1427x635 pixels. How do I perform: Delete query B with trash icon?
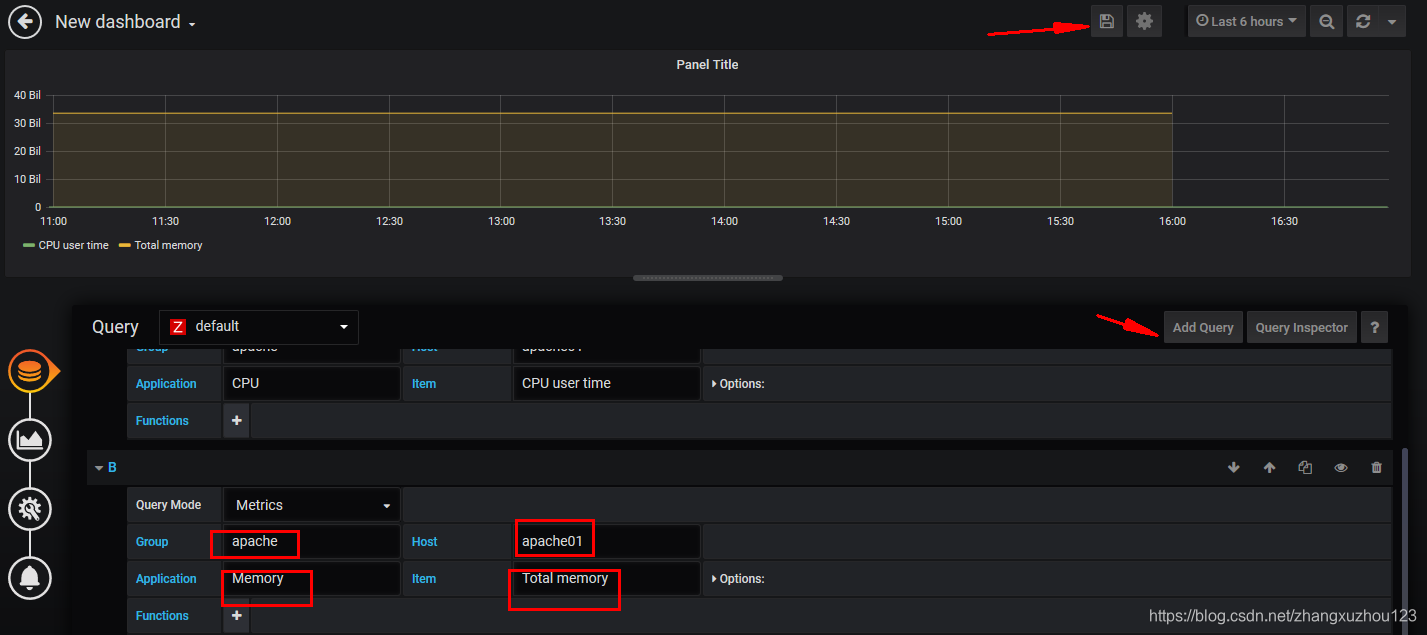point(1377,467)
